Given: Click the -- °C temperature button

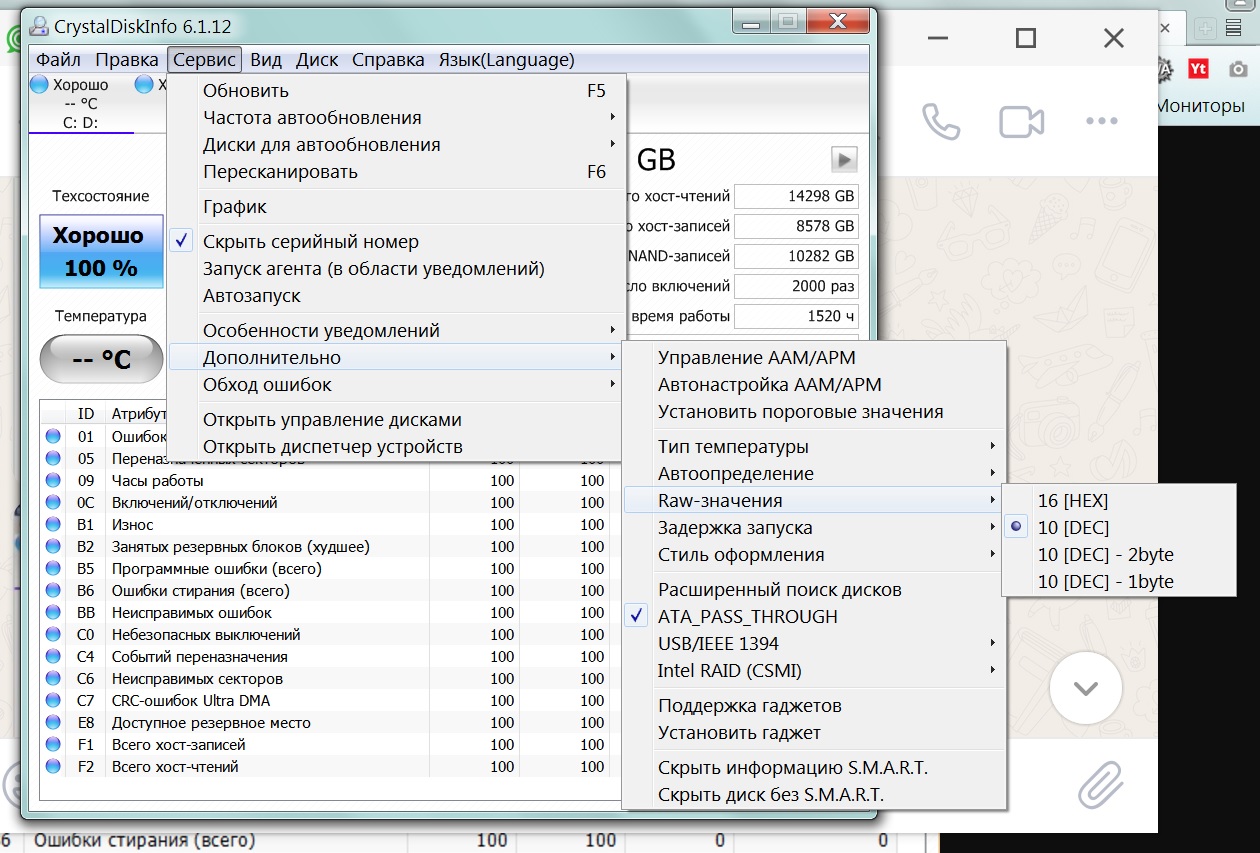Looking at the screenshot, I should pos(101,359).
